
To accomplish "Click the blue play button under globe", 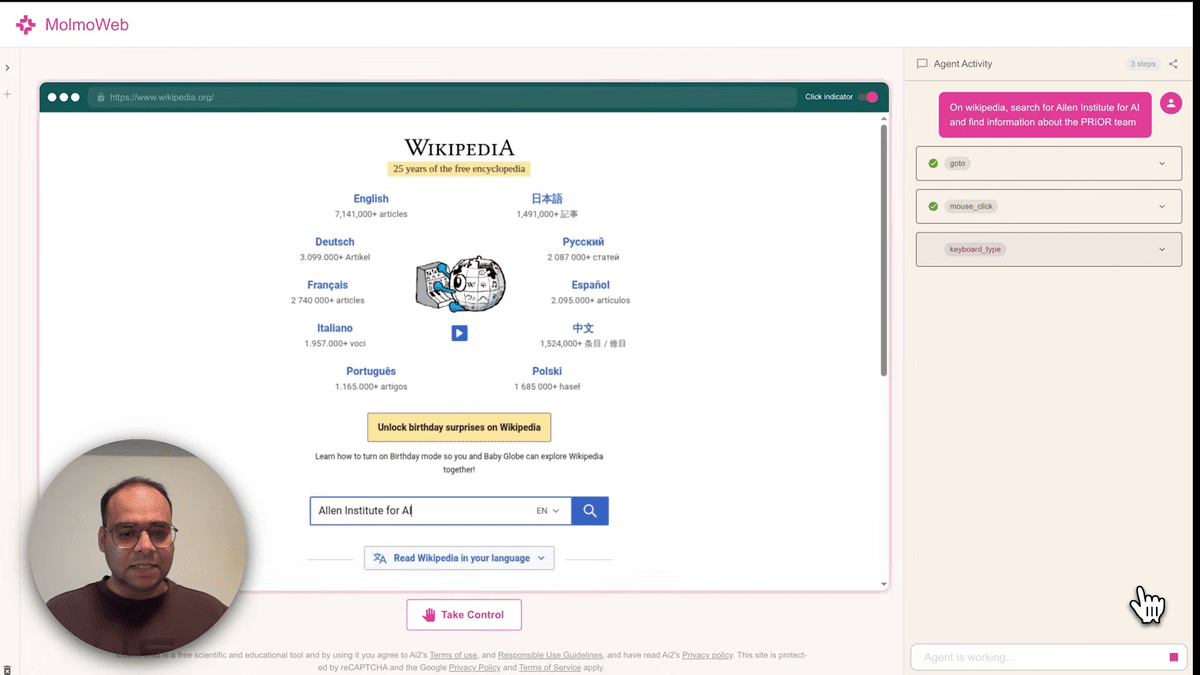I will click(x=459, y=333).
